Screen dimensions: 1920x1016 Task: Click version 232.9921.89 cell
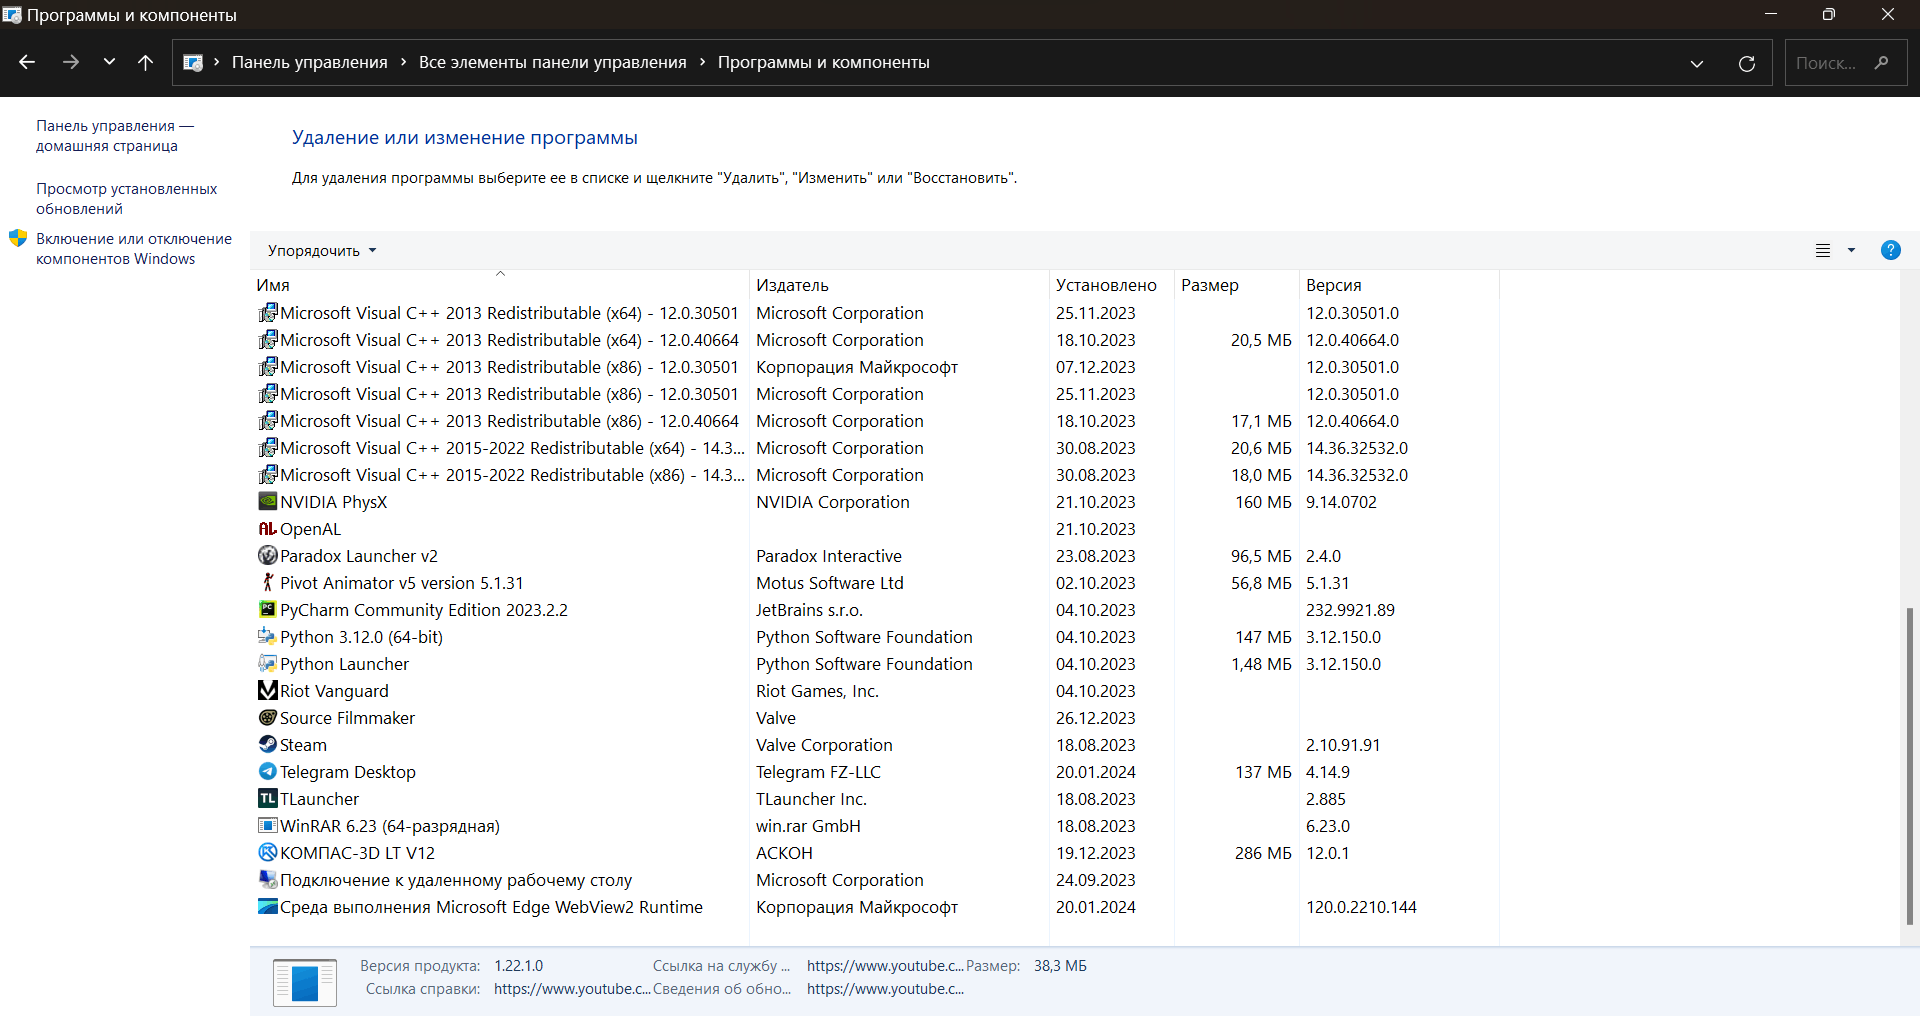1350,610
